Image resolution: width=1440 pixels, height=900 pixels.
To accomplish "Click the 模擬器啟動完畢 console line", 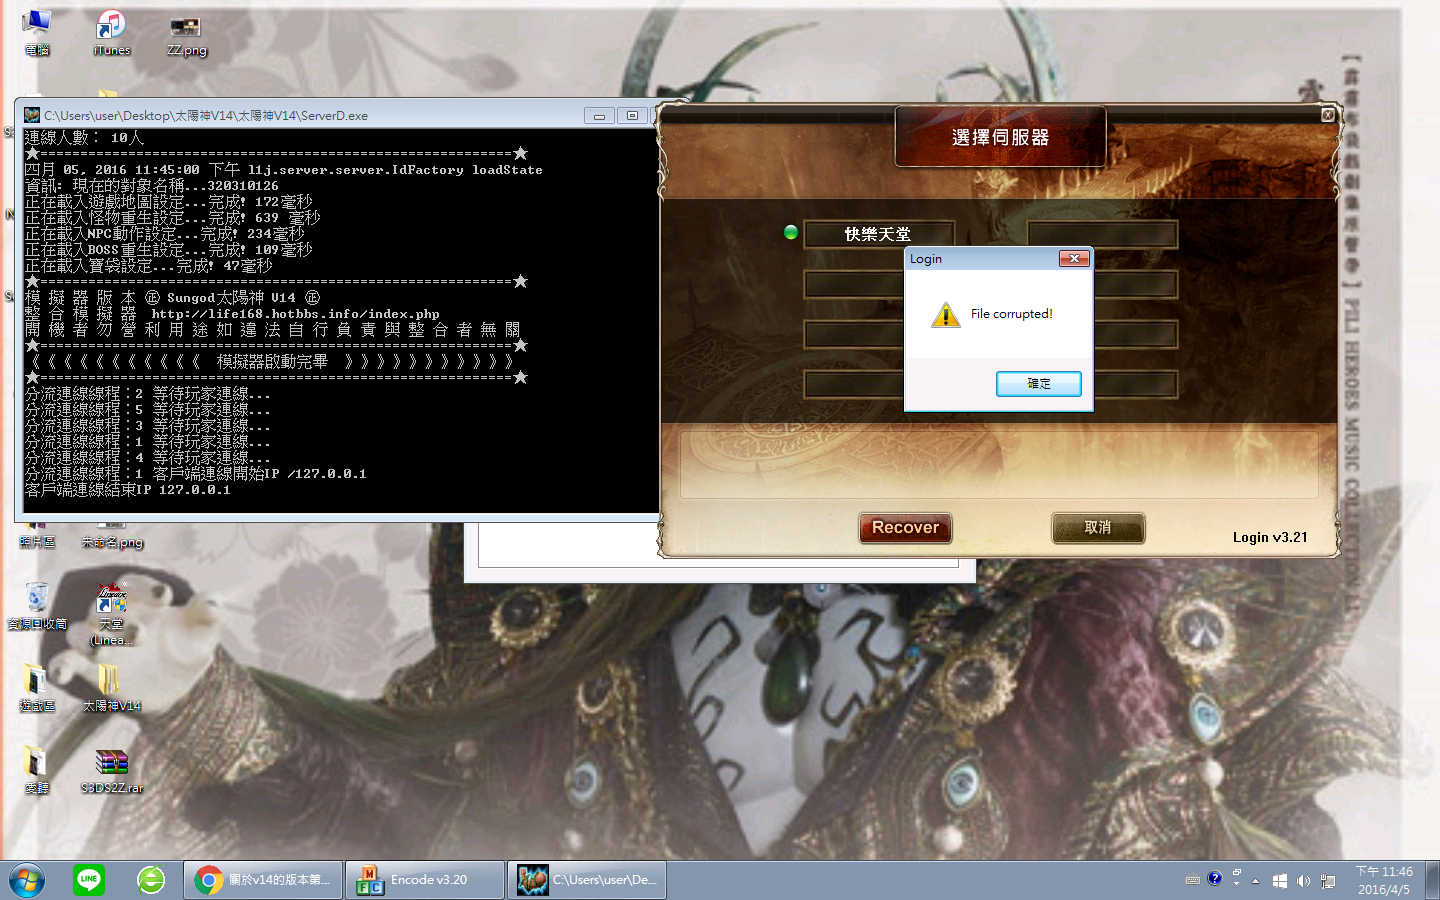I will (272, 362).
